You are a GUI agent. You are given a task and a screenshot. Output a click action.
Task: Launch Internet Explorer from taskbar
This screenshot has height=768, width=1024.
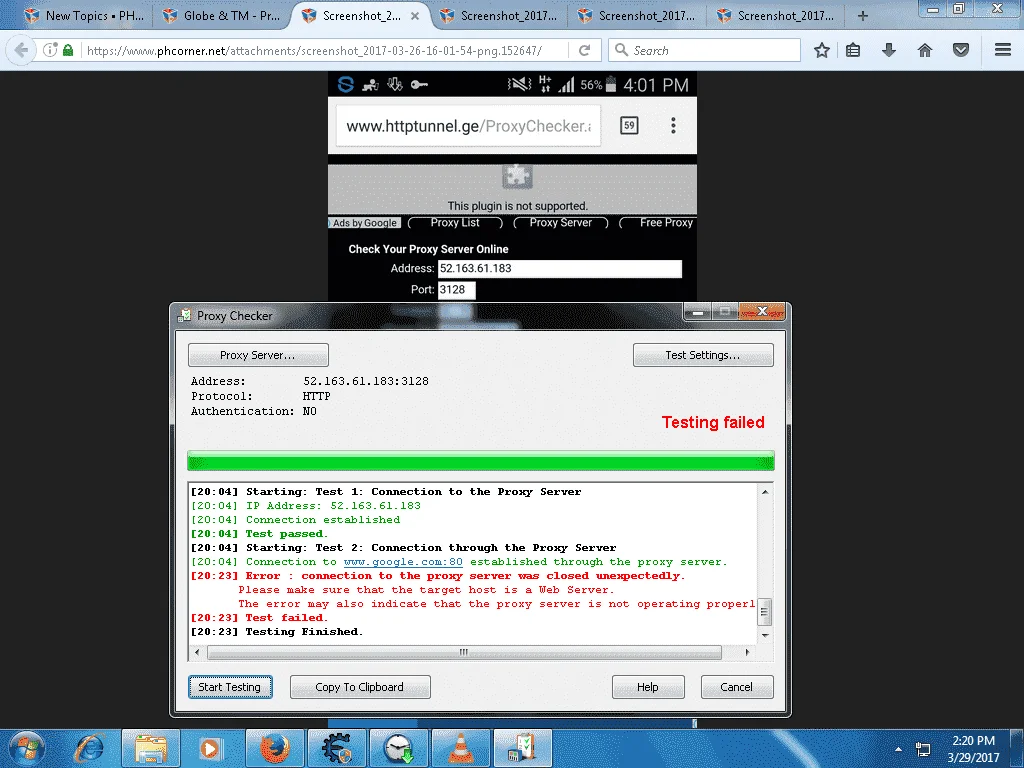click(89, 749)
